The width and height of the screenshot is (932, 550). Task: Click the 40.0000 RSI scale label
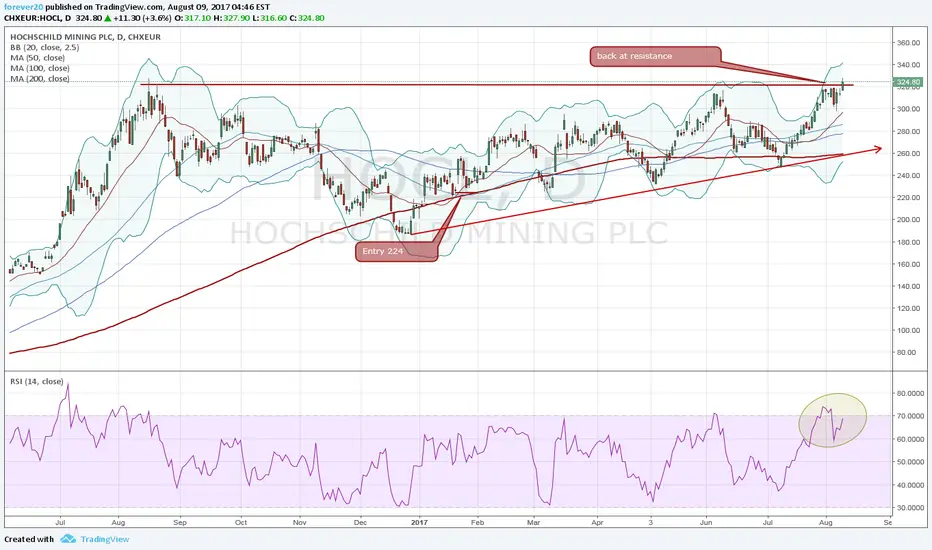tap(911, 485)
